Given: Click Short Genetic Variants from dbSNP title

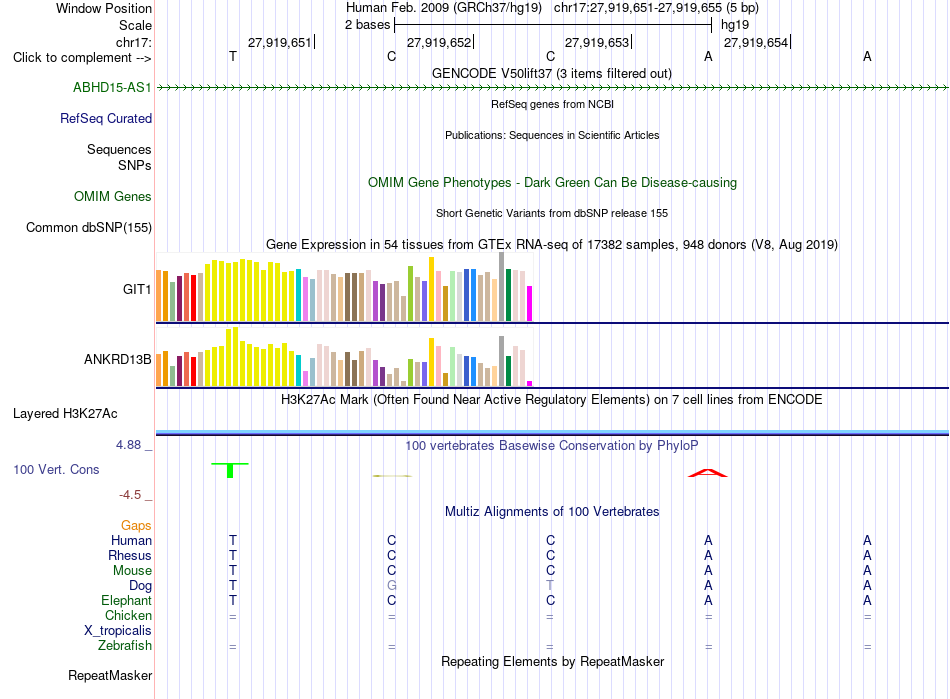Looking at the screenshot, I should tap(551, 213).
